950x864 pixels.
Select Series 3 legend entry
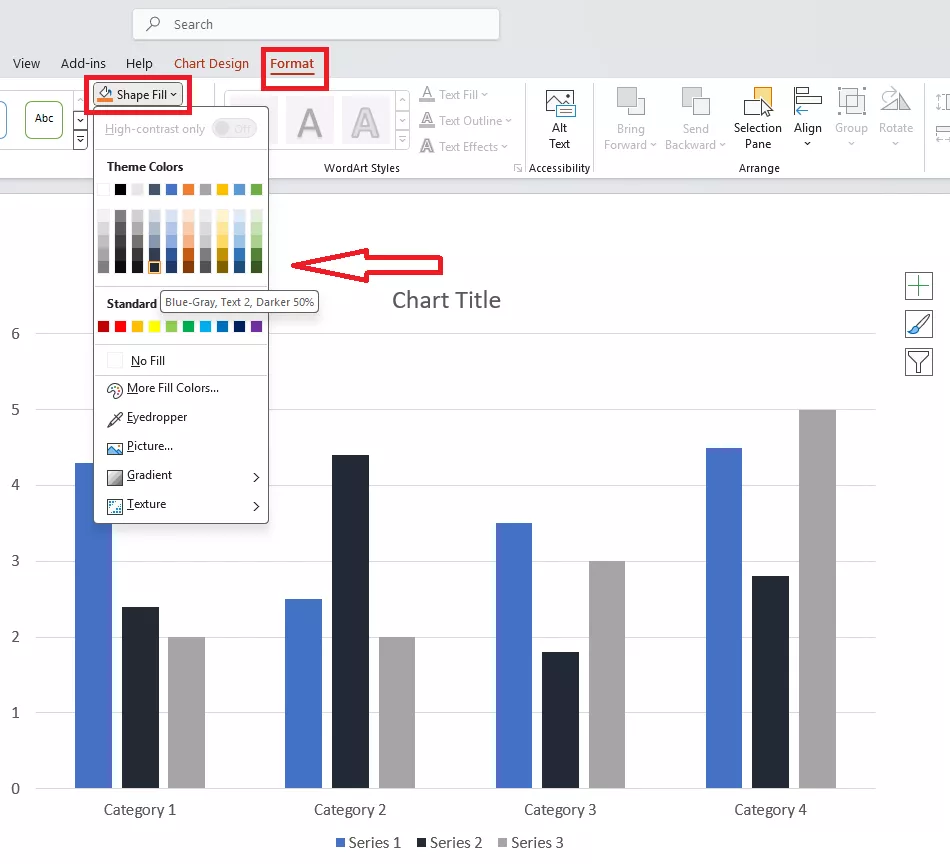(x=531, y=843)
